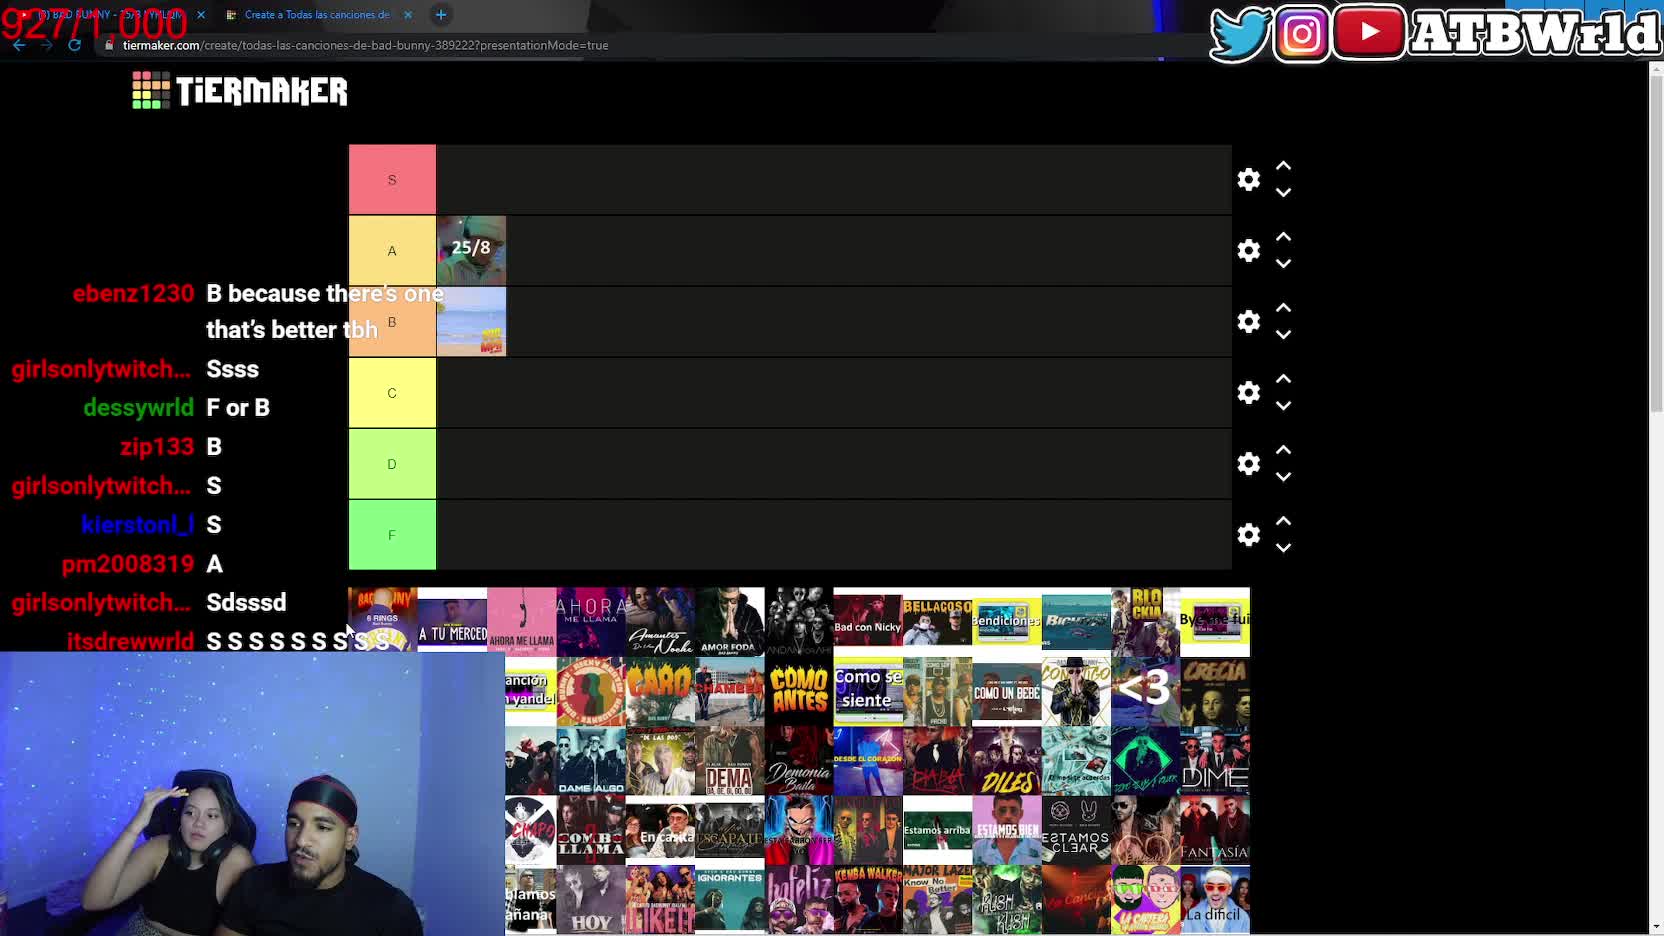Viewport: 1664px width, 936px height.
Task: Move F tier row down with arrow
Action: pyautogui.click(x=1284, y=547)
